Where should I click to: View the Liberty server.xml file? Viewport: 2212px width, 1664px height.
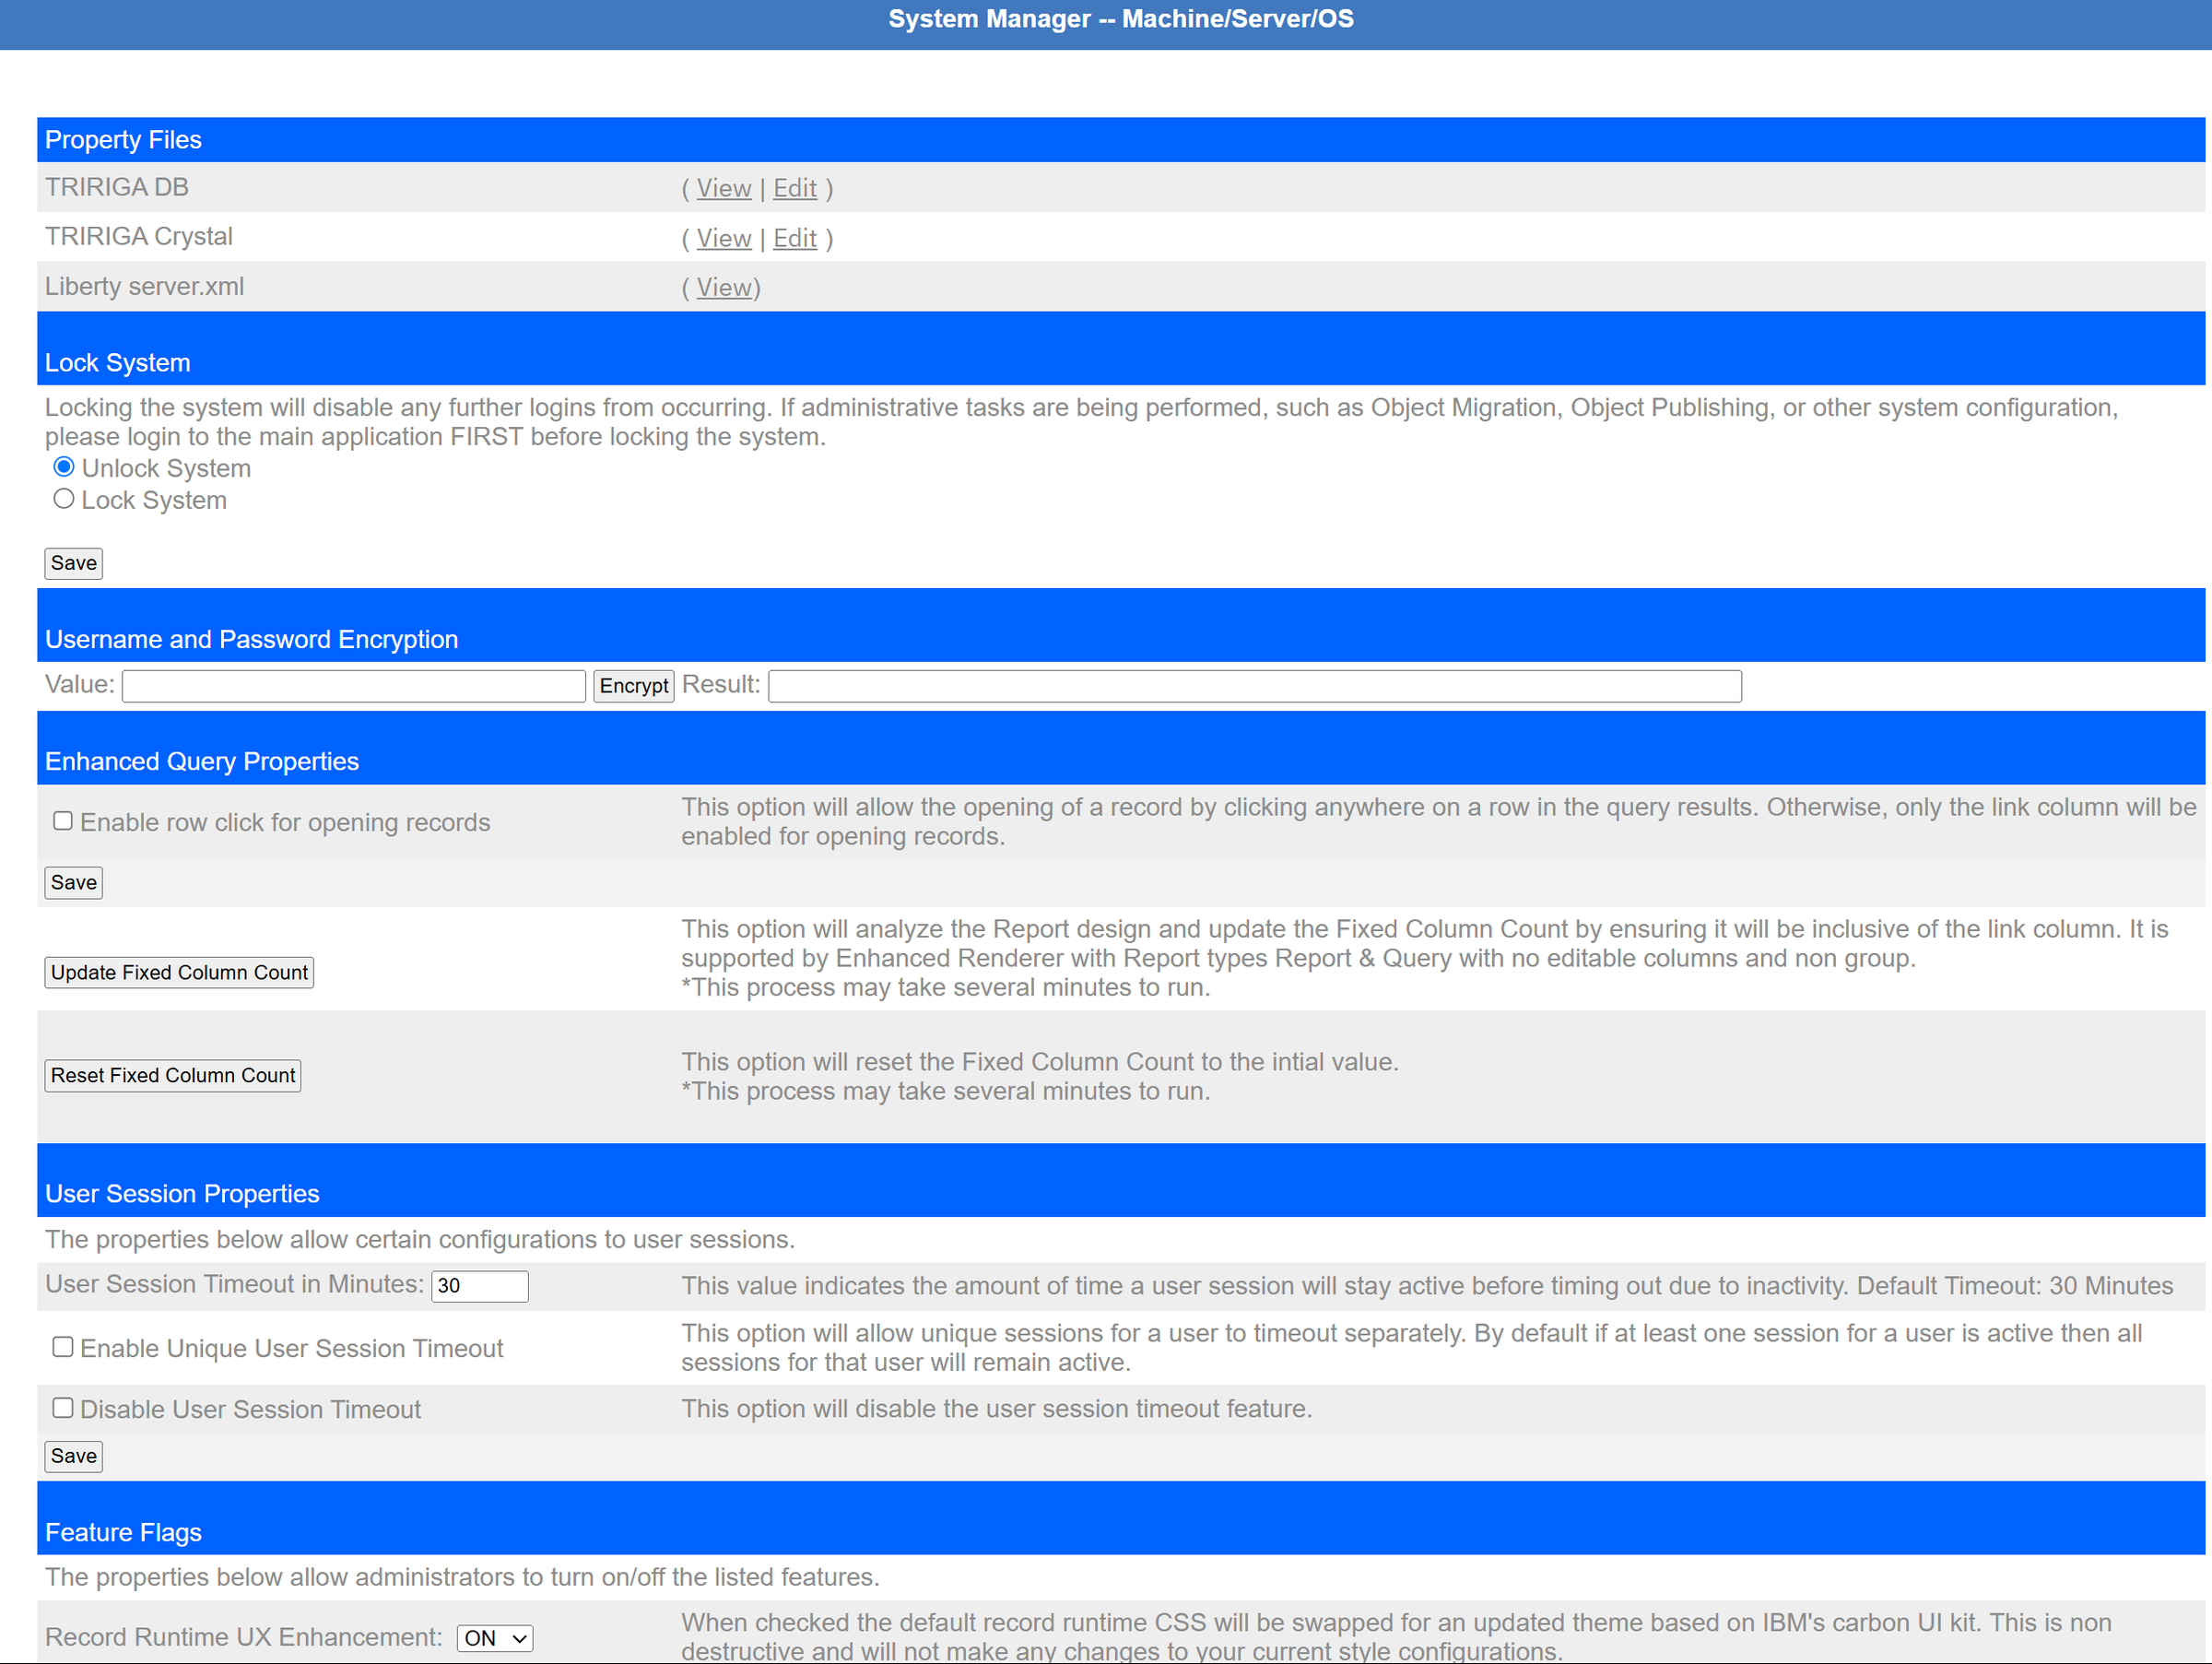point(723,287)
